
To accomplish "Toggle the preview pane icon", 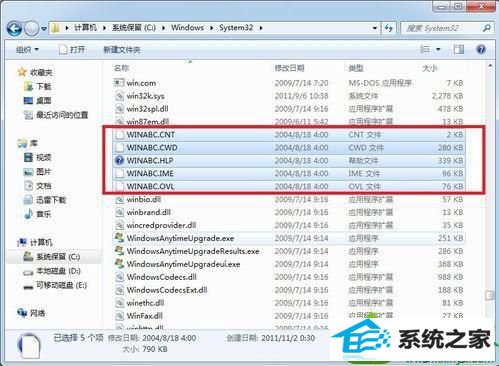I will pos(459,50).
